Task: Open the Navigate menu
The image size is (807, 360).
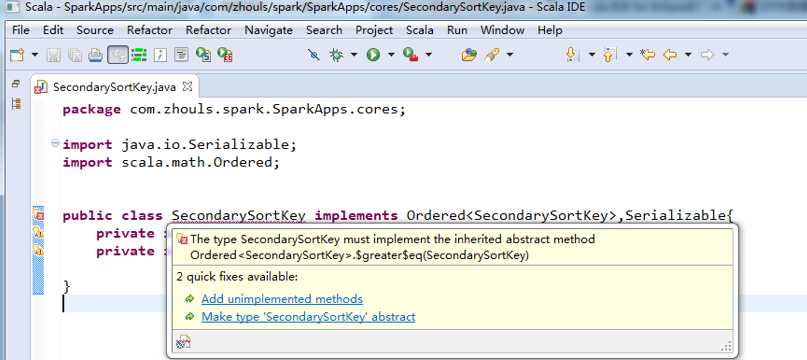Action: pyautogui.click(x=269, y=30)
